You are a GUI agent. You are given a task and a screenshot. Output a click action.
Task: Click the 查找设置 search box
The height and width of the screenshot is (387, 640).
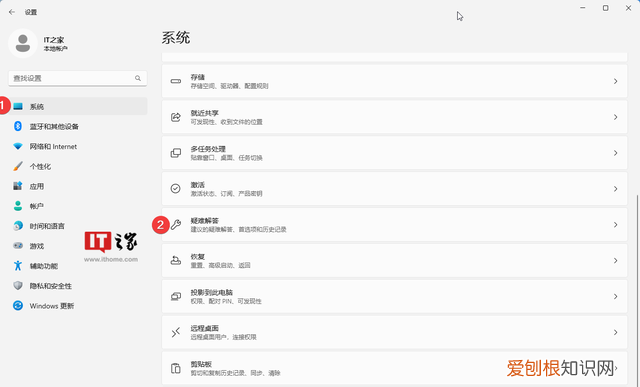(78, 78)
